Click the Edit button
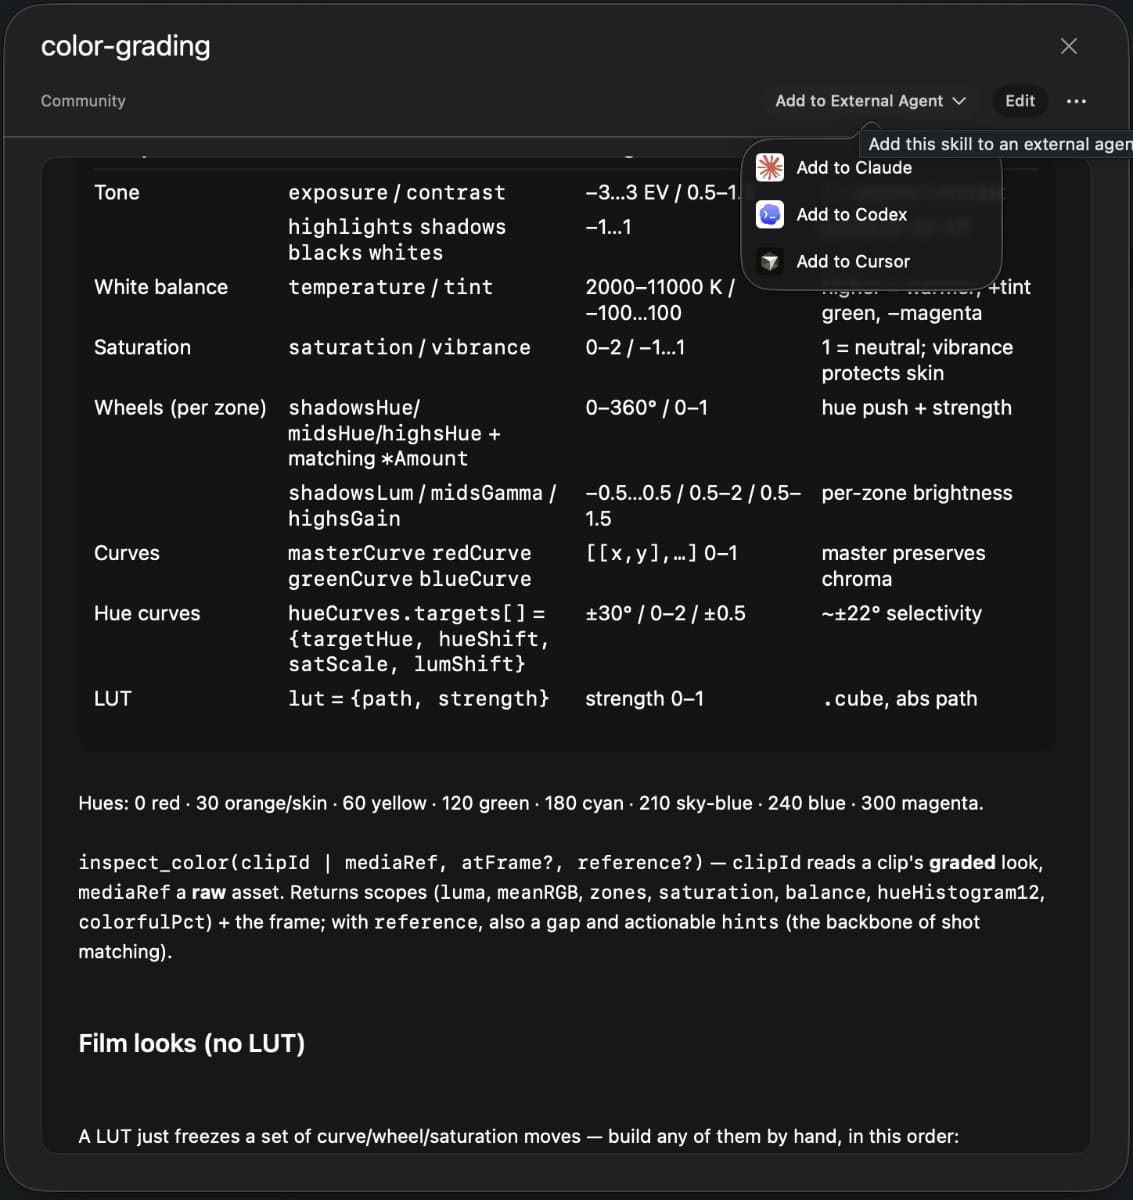This screenshot has height=1200, width=1133. click(1020, 101)
